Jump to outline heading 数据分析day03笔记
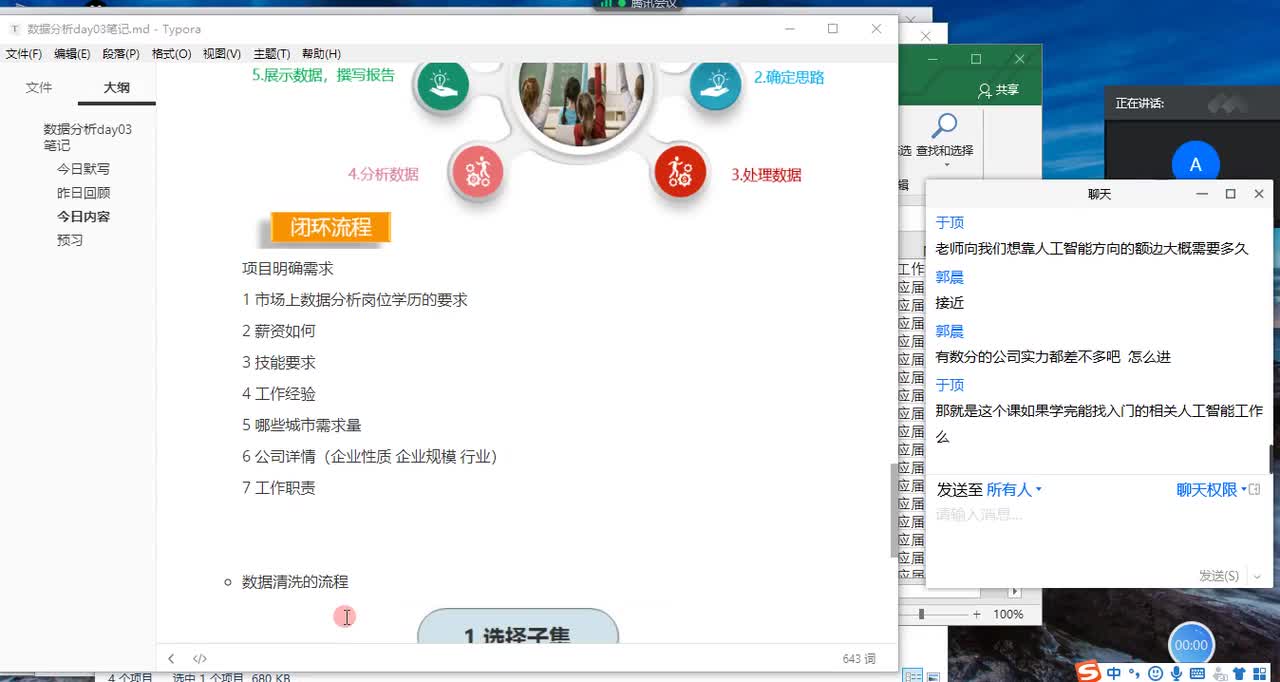This screenshot has width=1280, height=682. (87, 137)
